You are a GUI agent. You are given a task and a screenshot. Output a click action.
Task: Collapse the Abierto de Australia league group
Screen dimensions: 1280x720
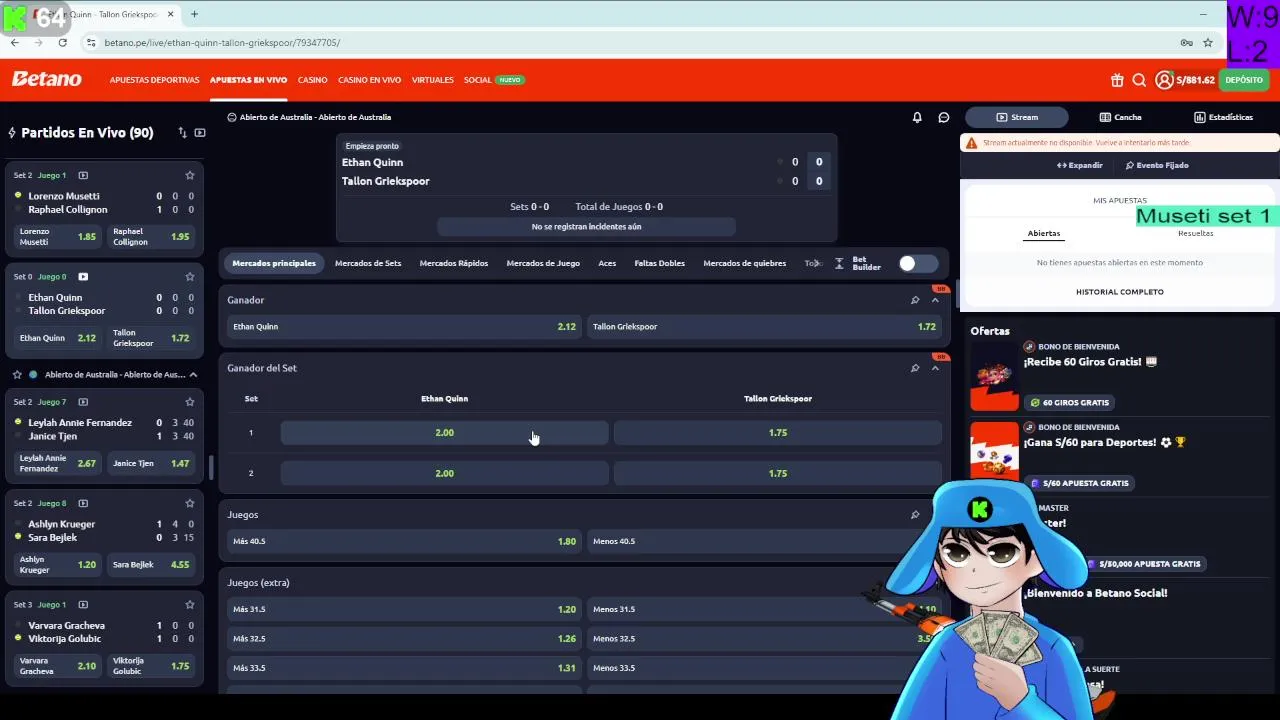point(193,375)
